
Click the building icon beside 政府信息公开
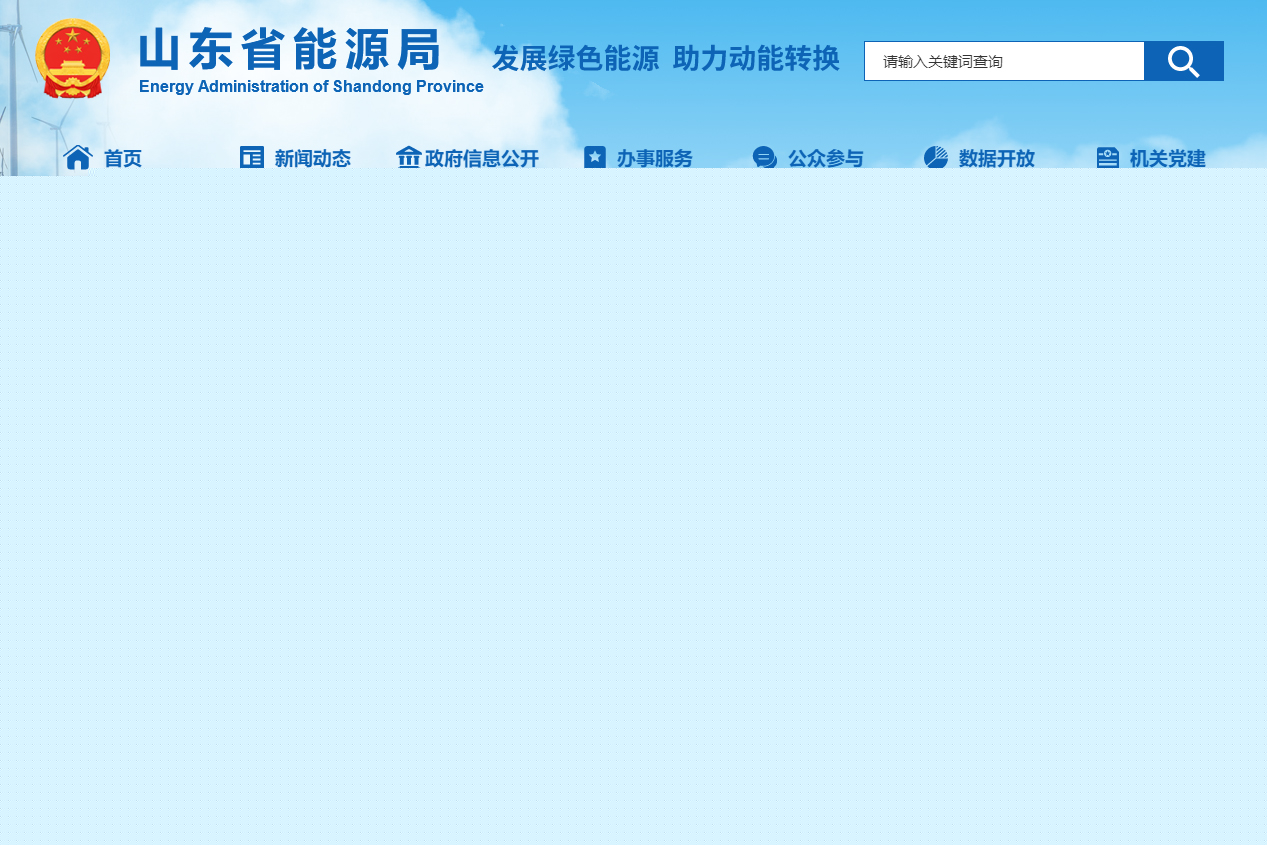(408, 158)
